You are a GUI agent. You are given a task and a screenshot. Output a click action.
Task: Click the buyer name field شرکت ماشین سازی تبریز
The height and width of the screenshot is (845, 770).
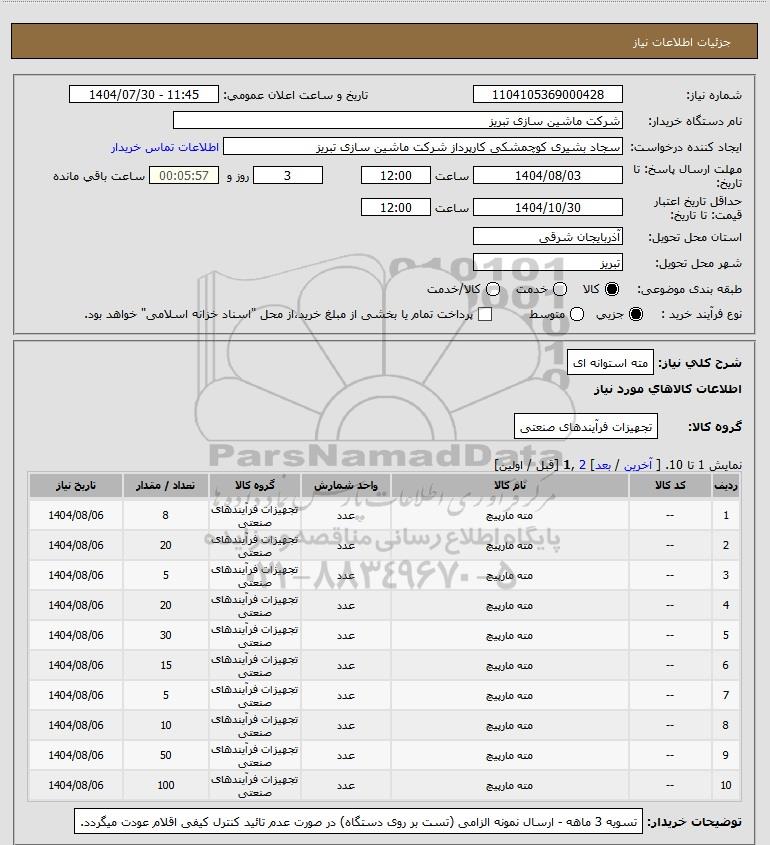398,120
